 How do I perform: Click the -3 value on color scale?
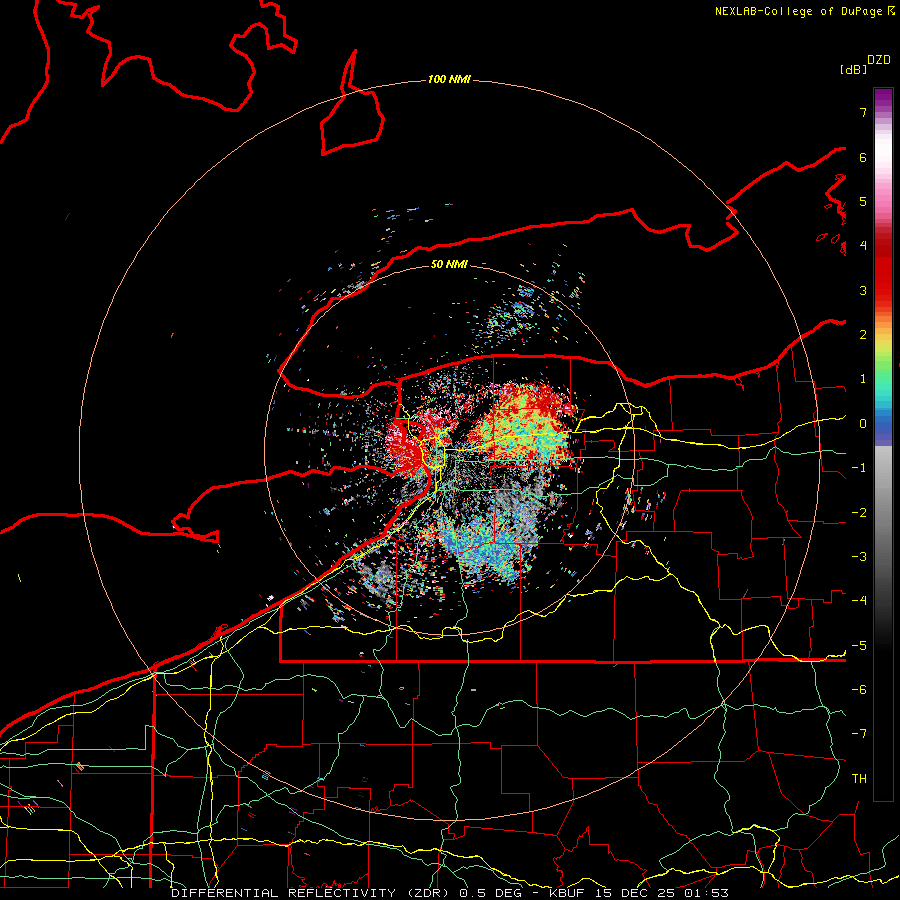tap(859, 557)
